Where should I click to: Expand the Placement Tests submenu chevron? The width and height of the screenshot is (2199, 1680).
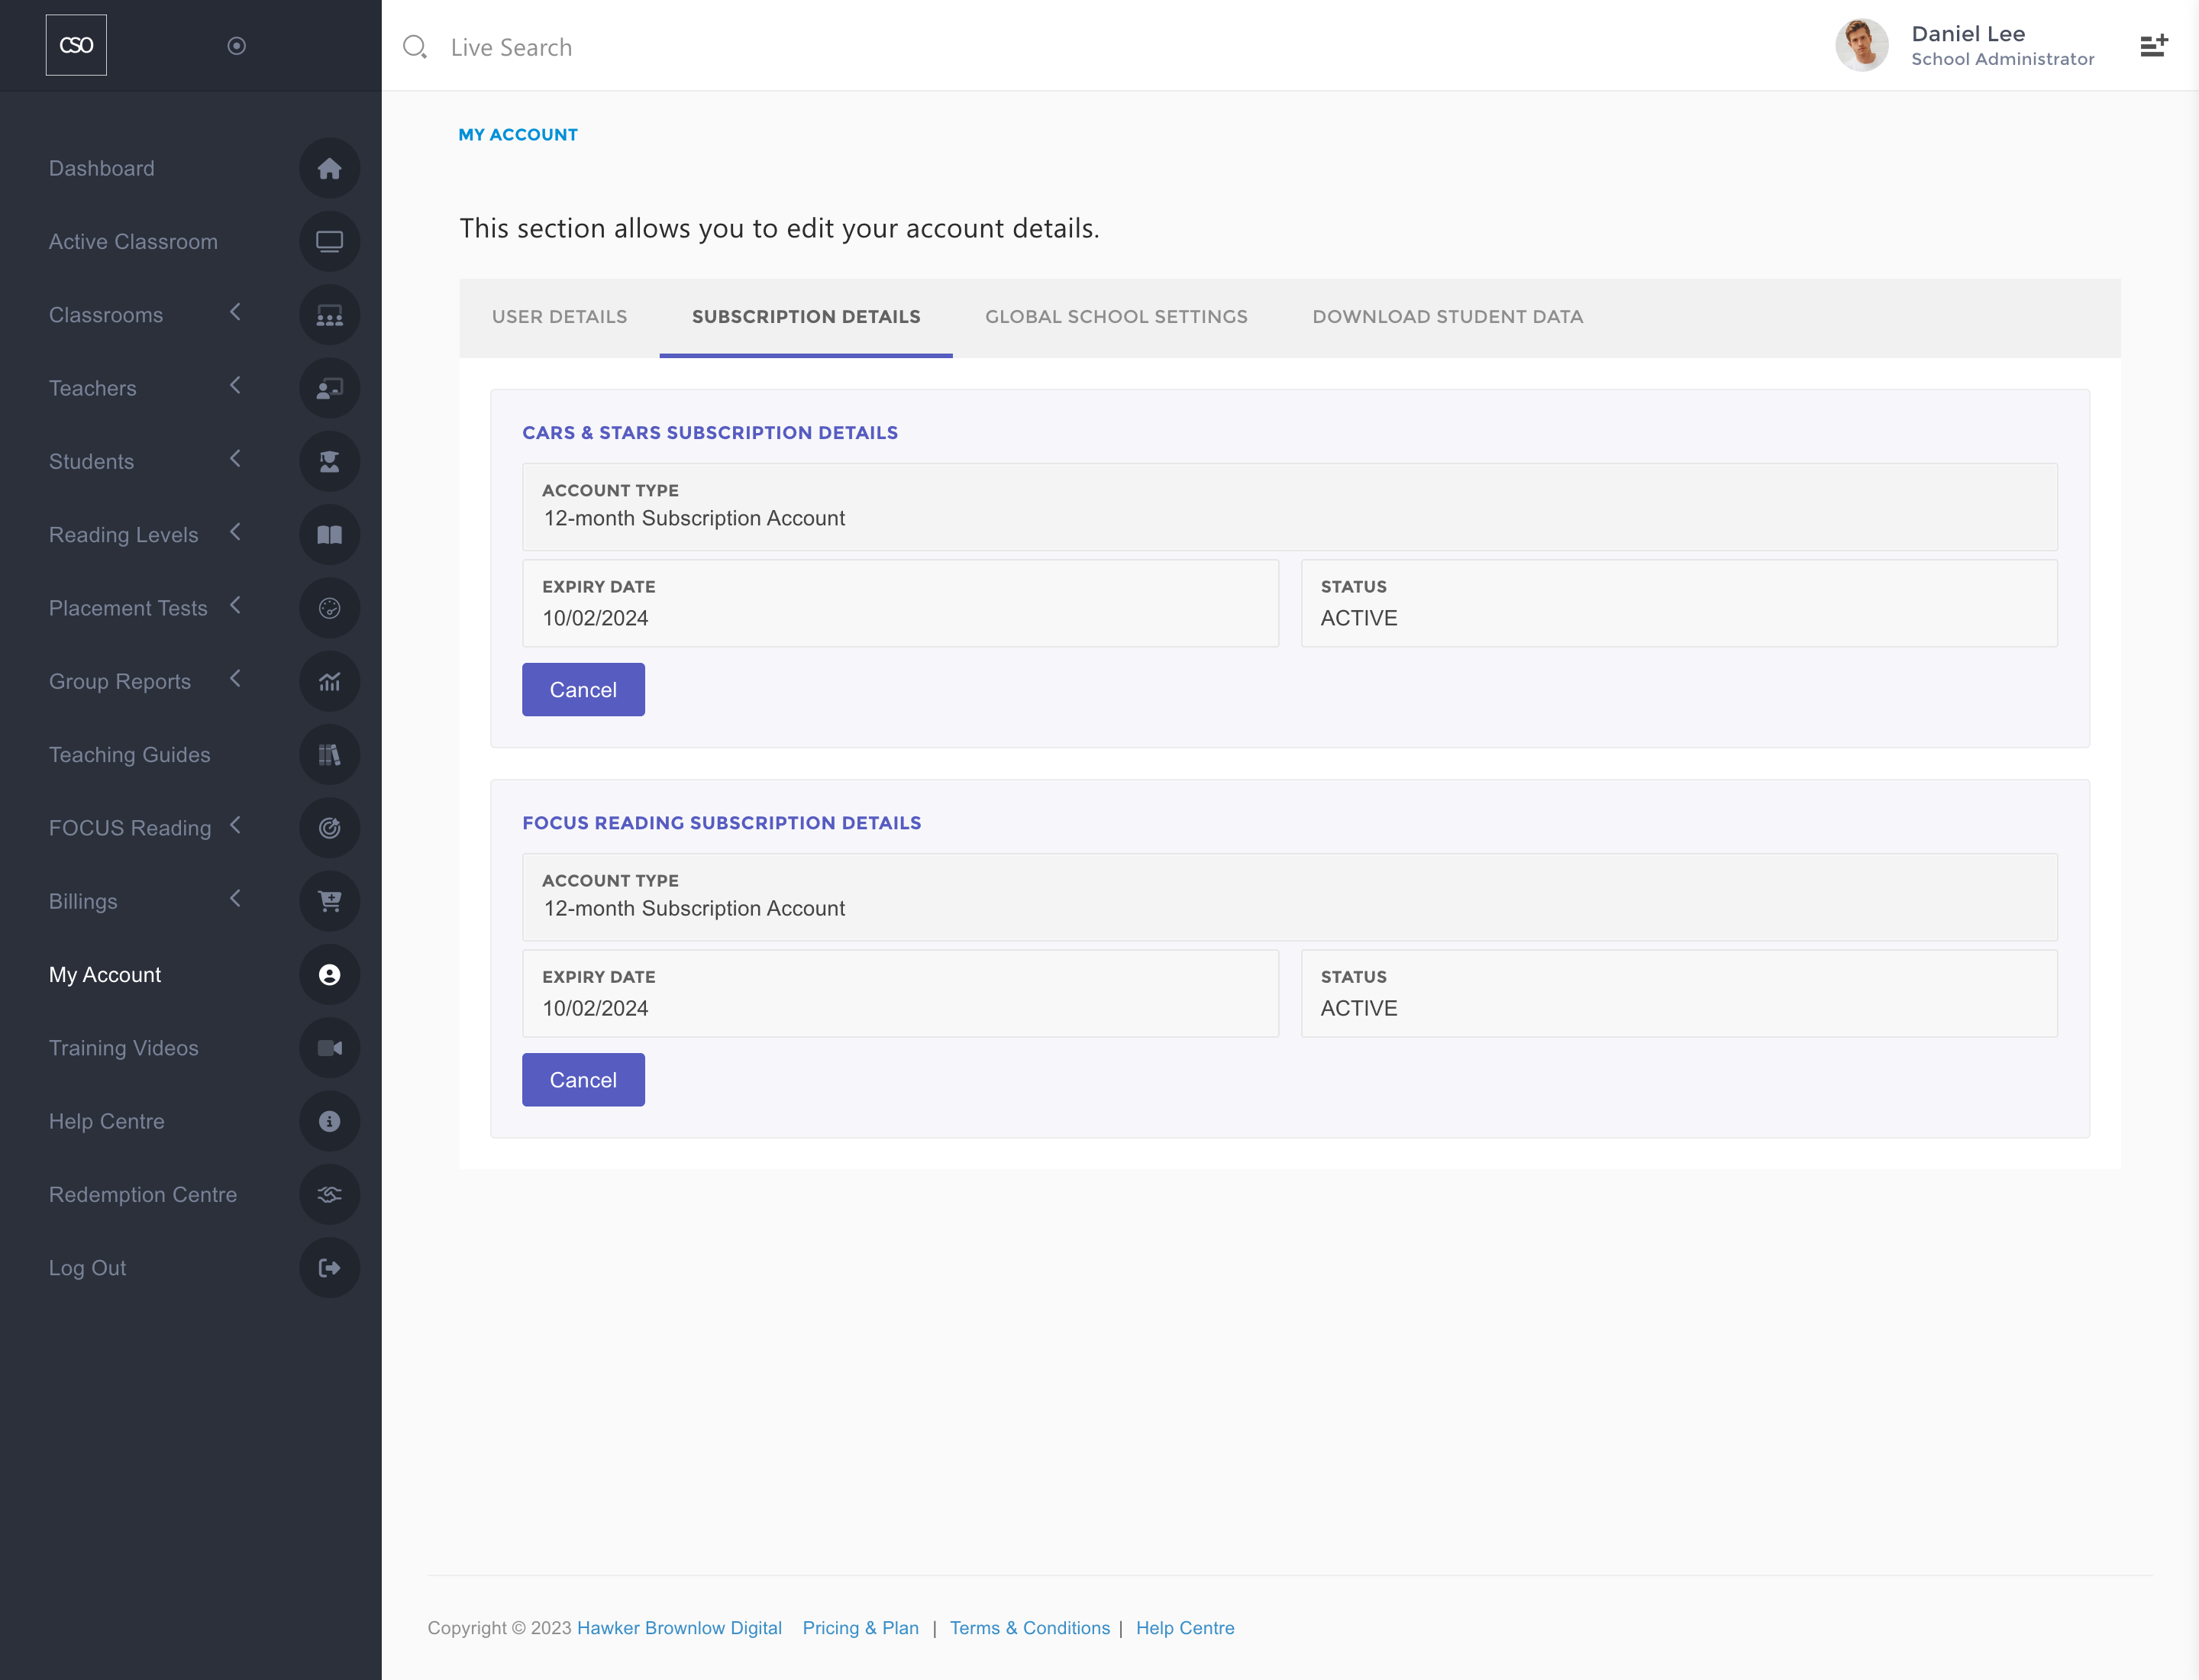(x=236, y=606)
